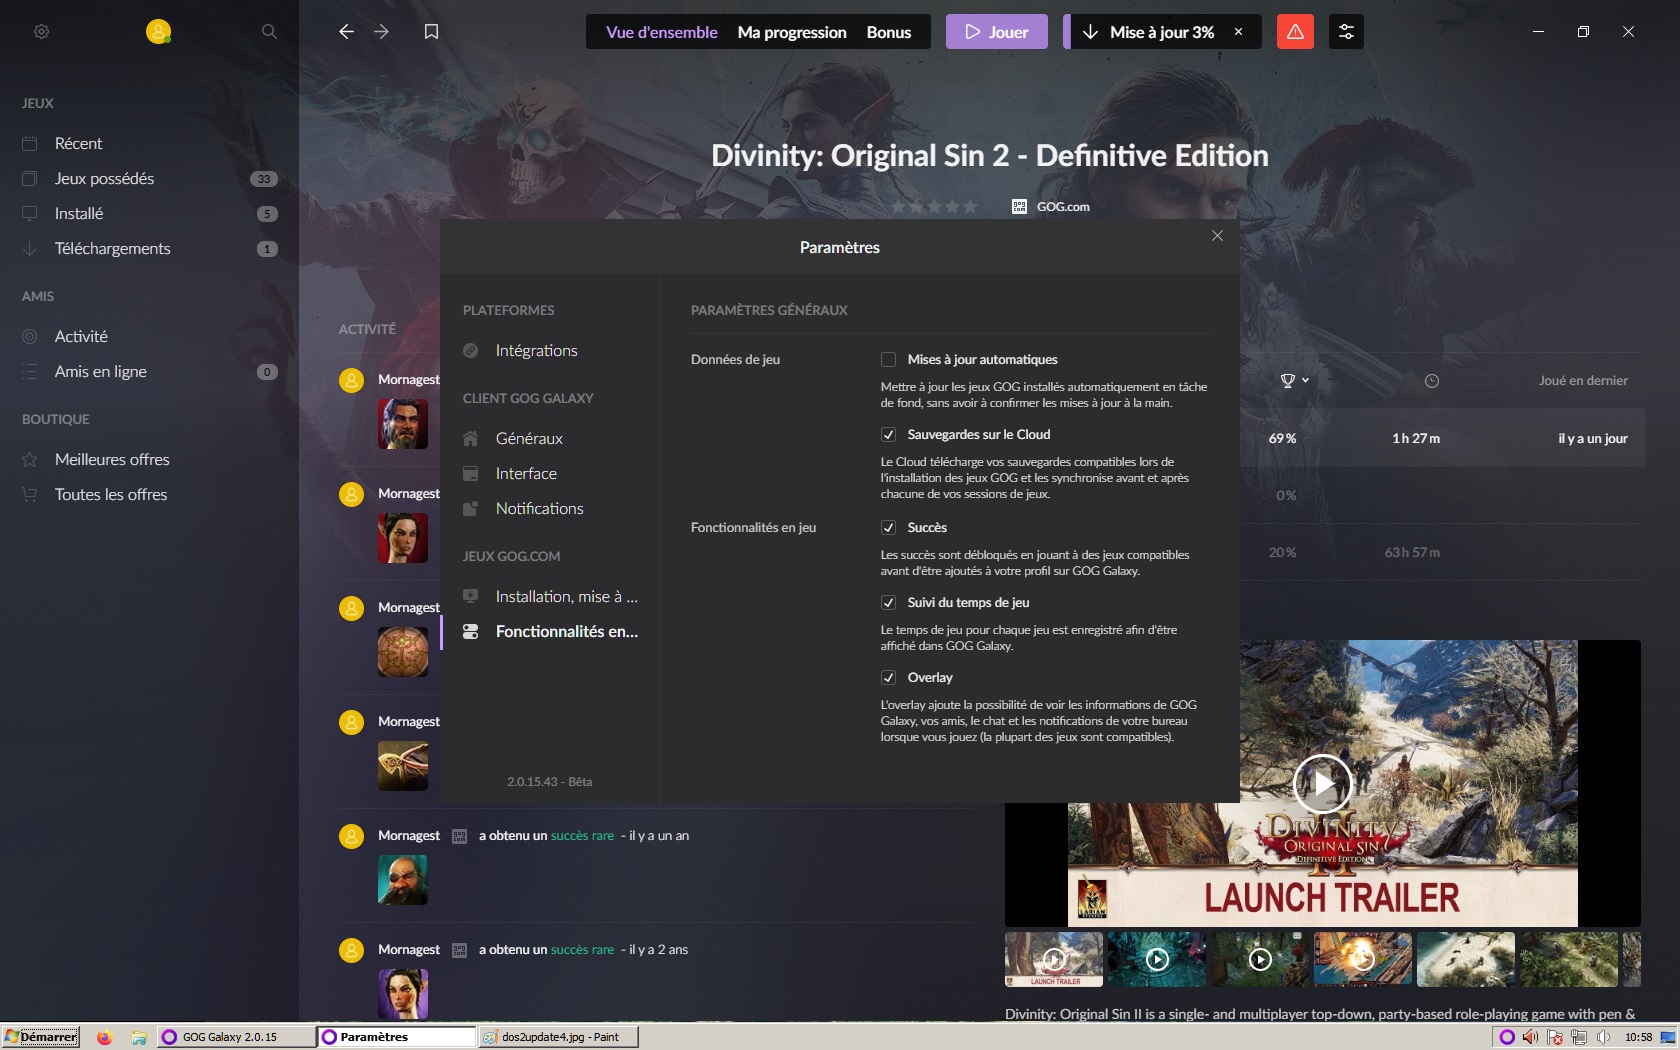1680x1050 pixels.
Task: Open the file explorer taskbar icon
Action: pos(139,1037)
